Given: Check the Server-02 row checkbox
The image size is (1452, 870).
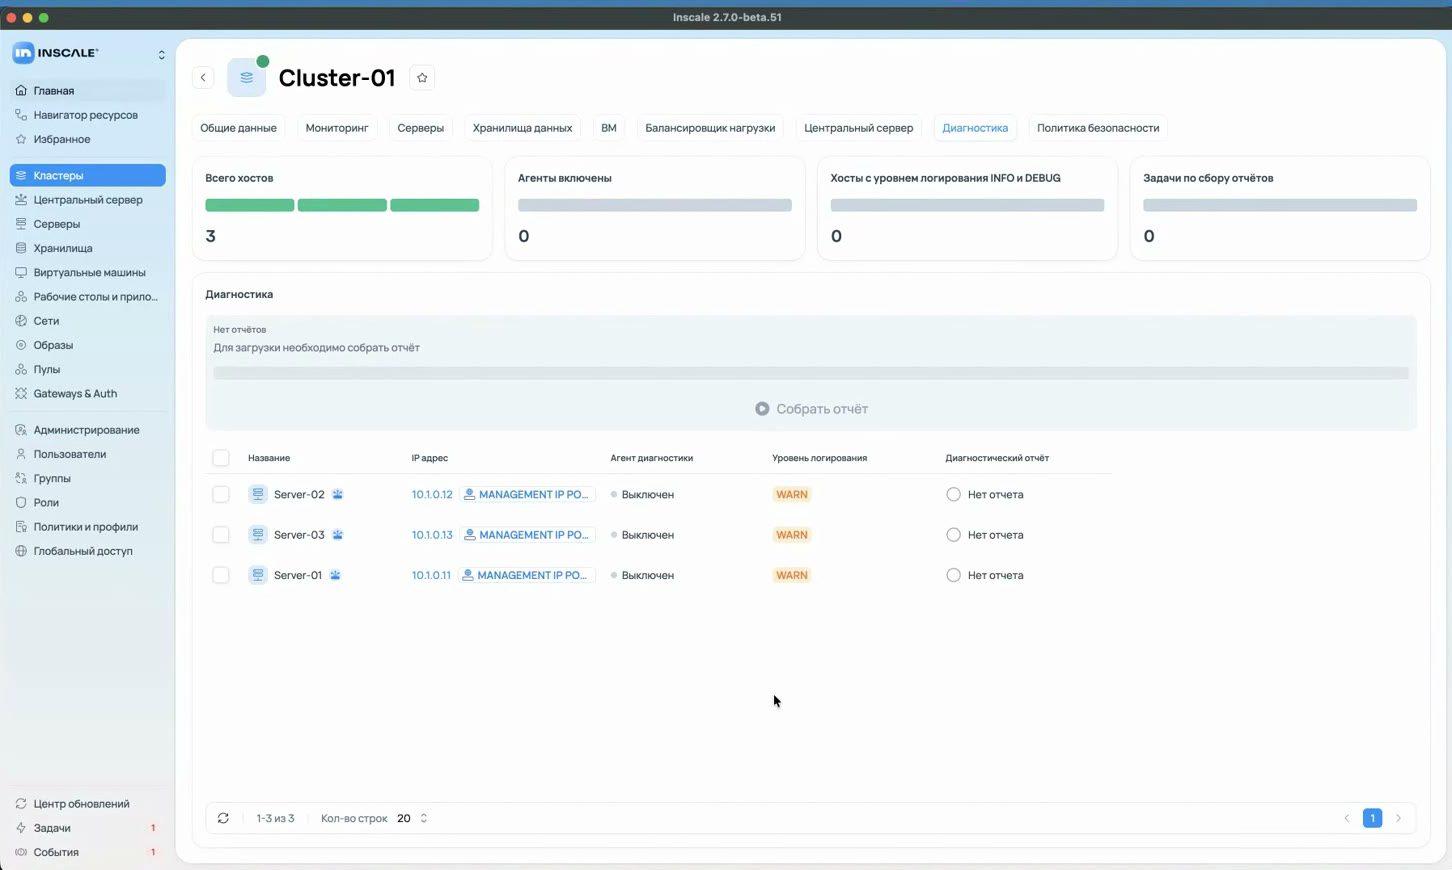Looking at the screenshot, I should click(x=221, y=494).
